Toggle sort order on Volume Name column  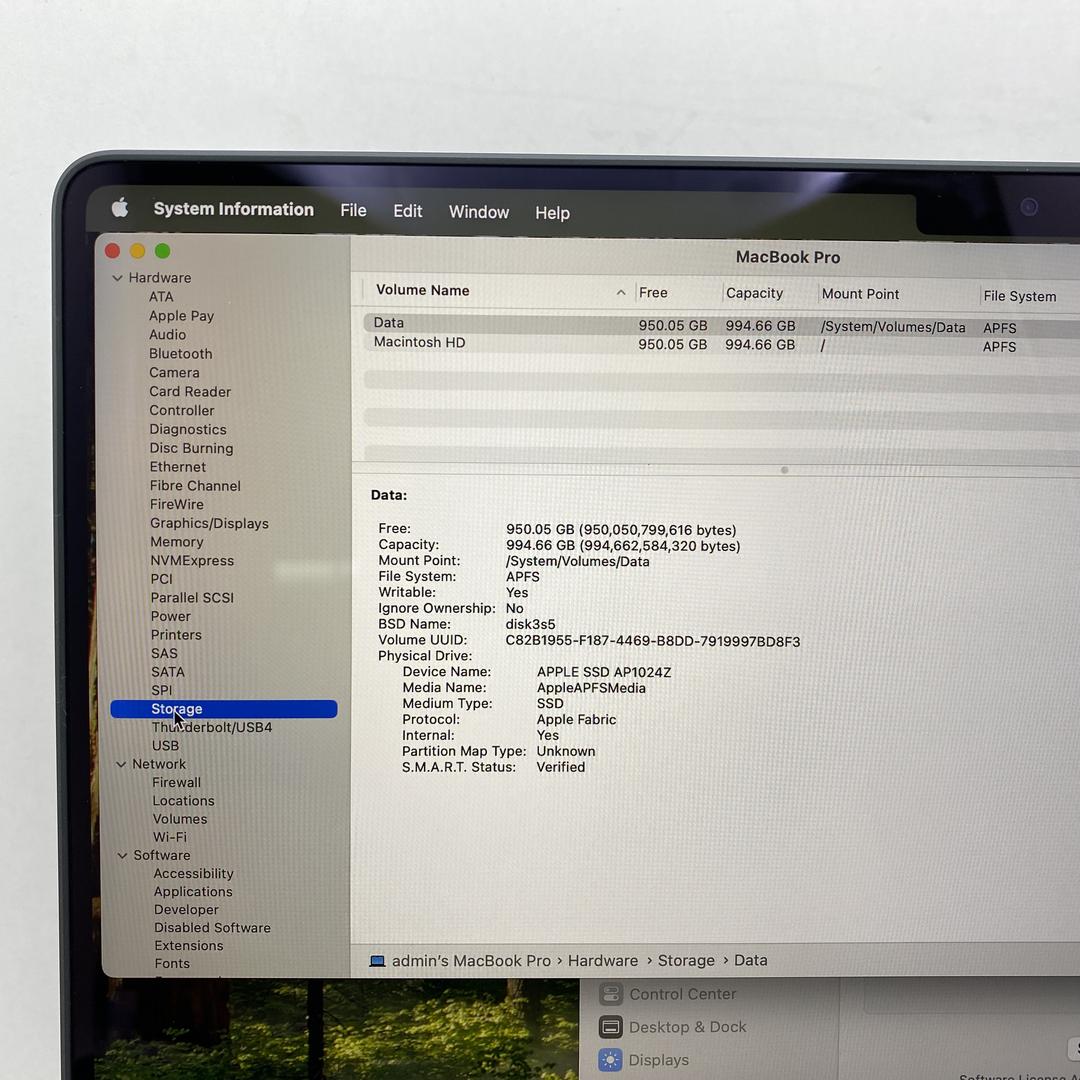click(x=620, y=292)
